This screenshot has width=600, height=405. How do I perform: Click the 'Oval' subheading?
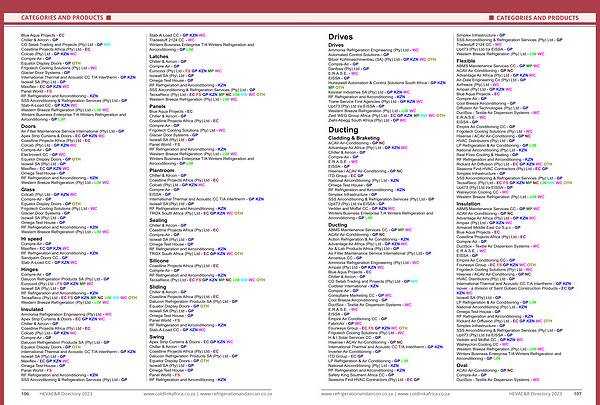[x=462, y=366]
